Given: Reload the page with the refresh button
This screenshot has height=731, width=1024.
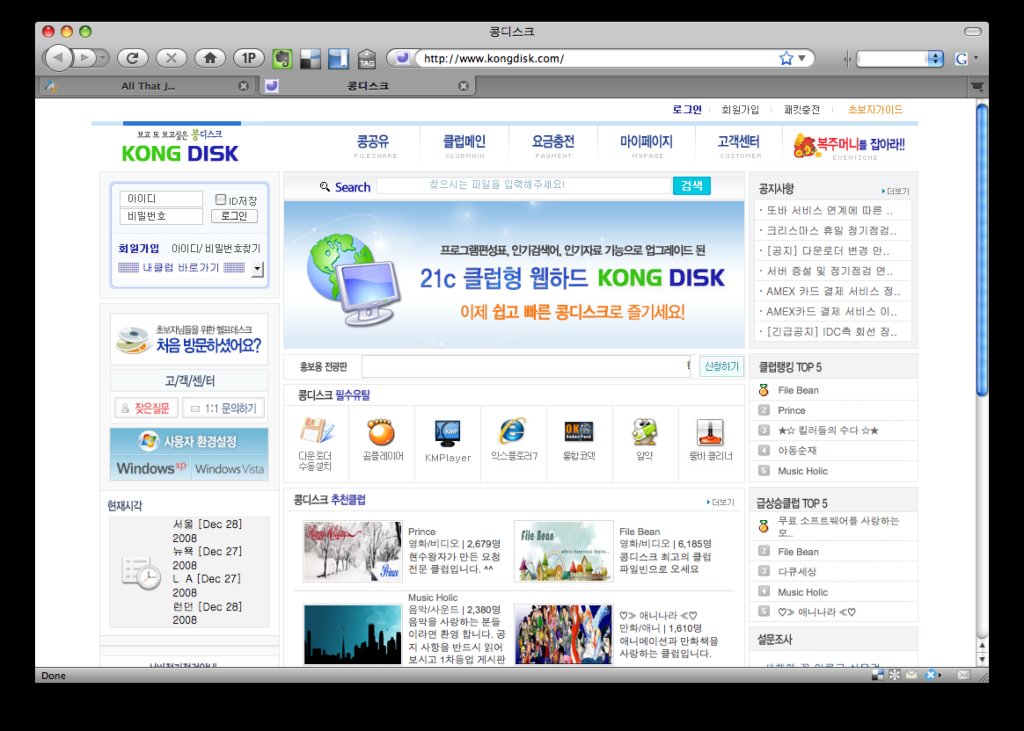Looking at the screenshot, I should pos(133,58).
